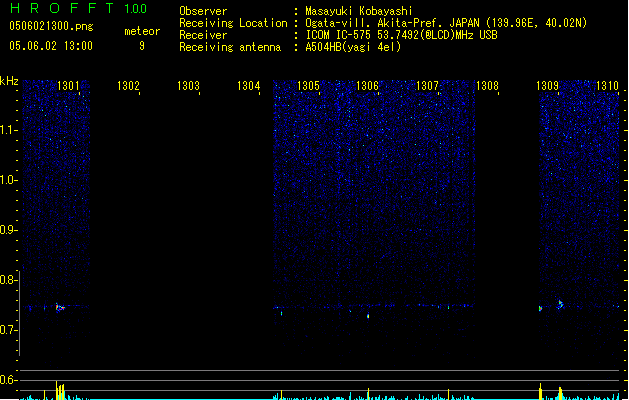This screenshot has width=629, height=400.
Task: Click observer name Masayuki Kobayashi
Action: (x=359, y=11)
